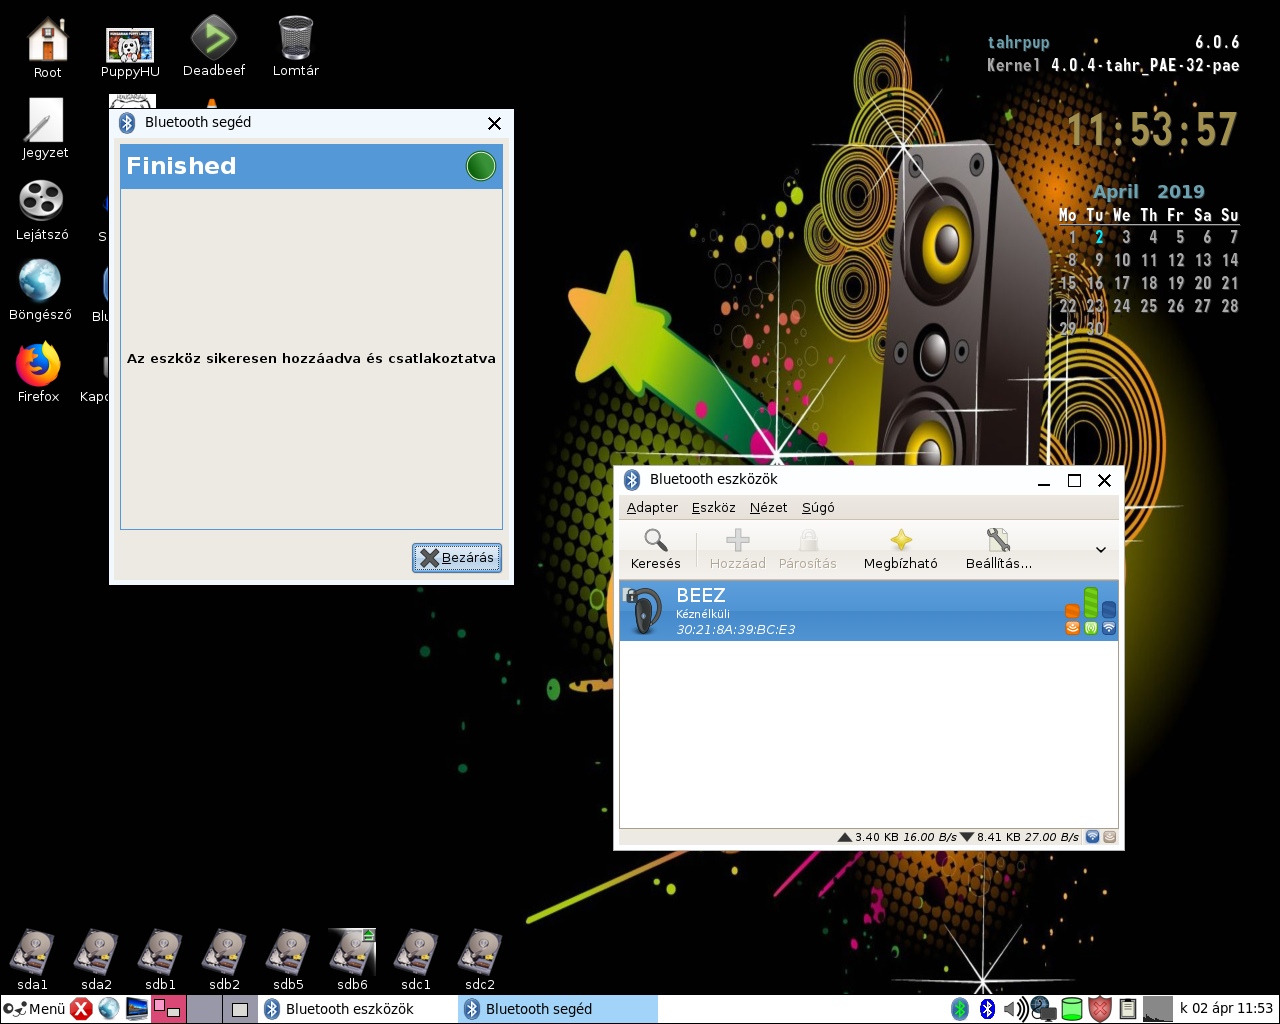Expand the toolbar overflow chevron

[x=1100, y=550]
